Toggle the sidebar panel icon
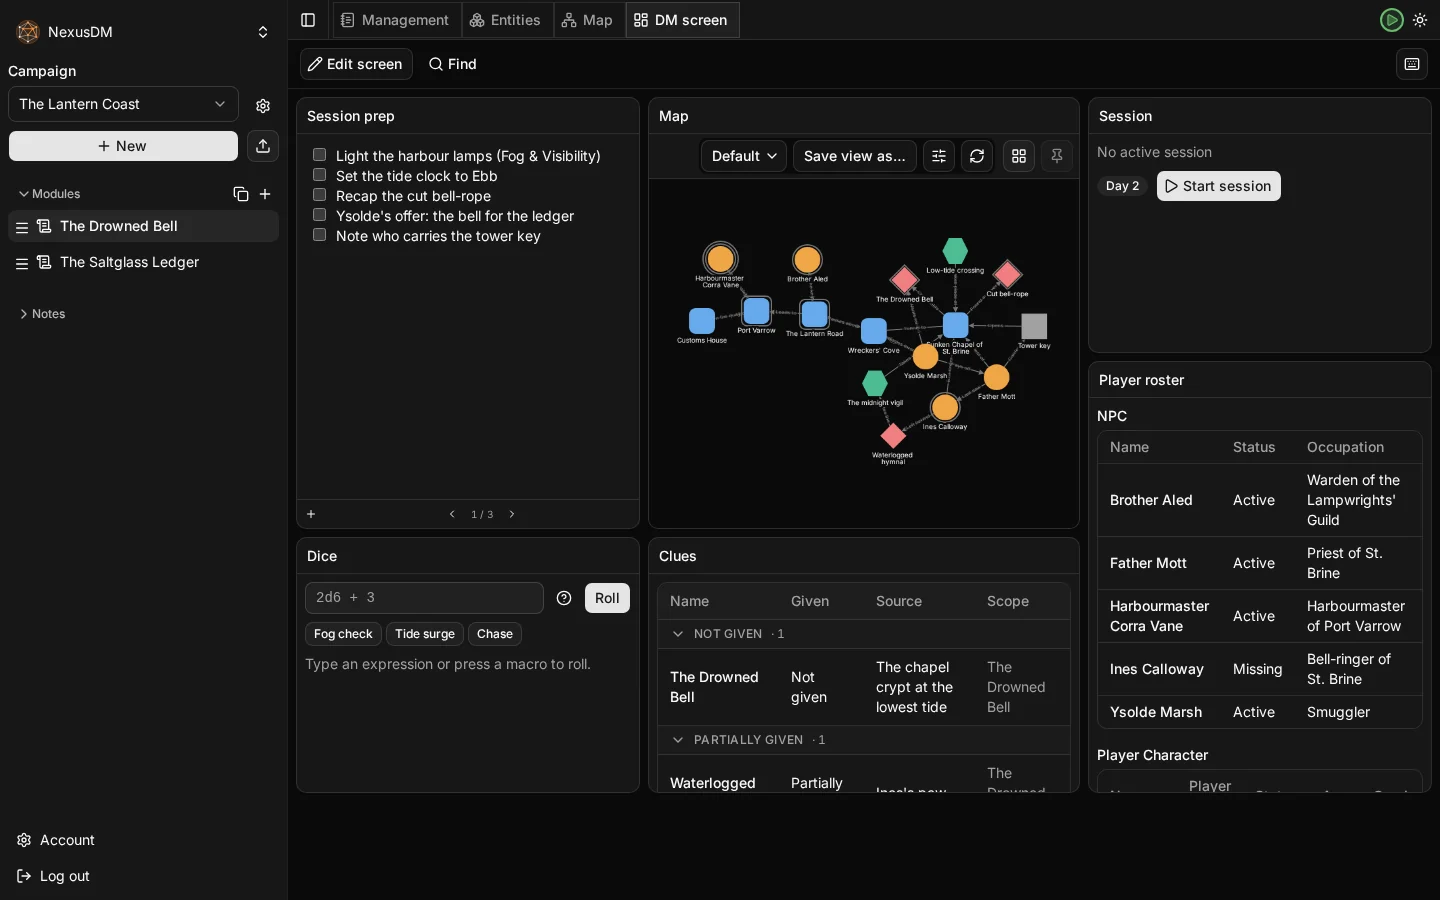The width and height of the screenshot is (1440, 900). click(x=308, y=20)
